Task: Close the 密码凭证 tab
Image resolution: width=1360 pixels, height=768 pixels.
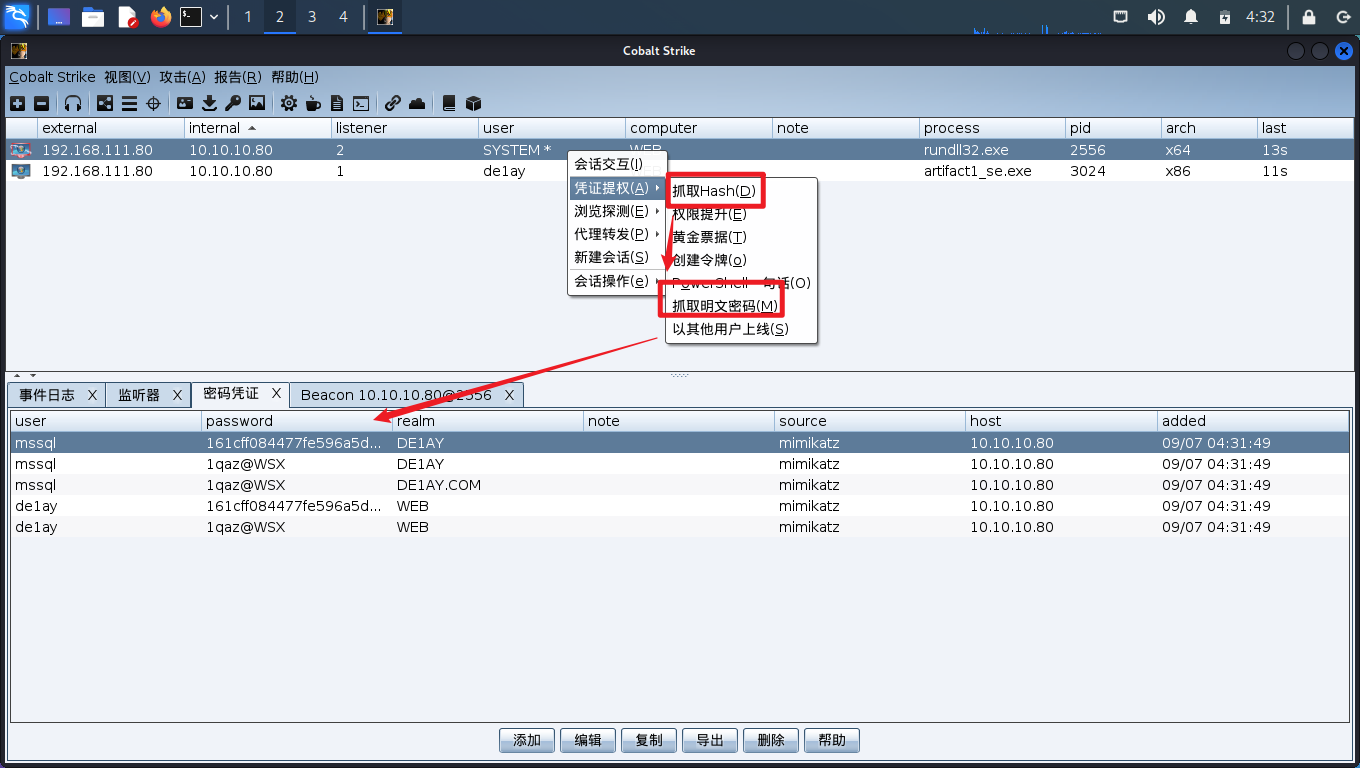Action: [x=277, y=394]
